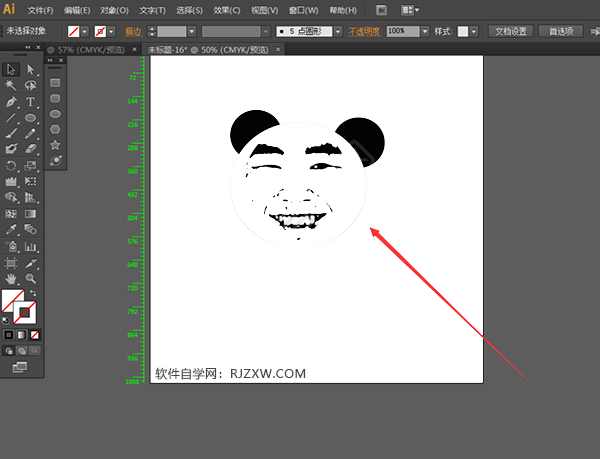Image resolution: width=600 pixels, height=459 pixels.
Task: Choose Rounded Rectangle in floating shape panel
Action: (x=55, y=98)
